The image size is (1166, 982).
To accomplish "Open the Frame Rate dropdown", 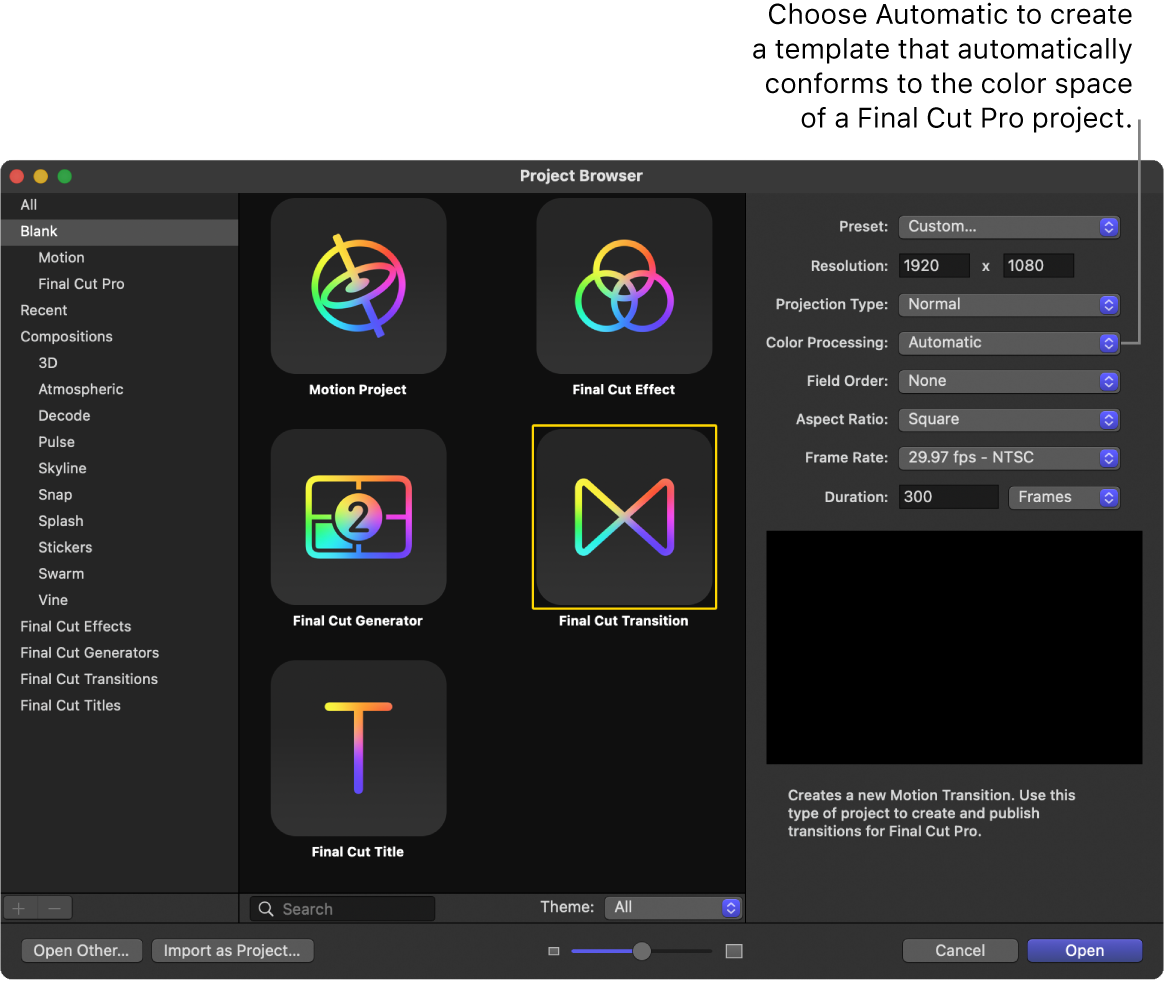I will click(x=1008, y=457).
